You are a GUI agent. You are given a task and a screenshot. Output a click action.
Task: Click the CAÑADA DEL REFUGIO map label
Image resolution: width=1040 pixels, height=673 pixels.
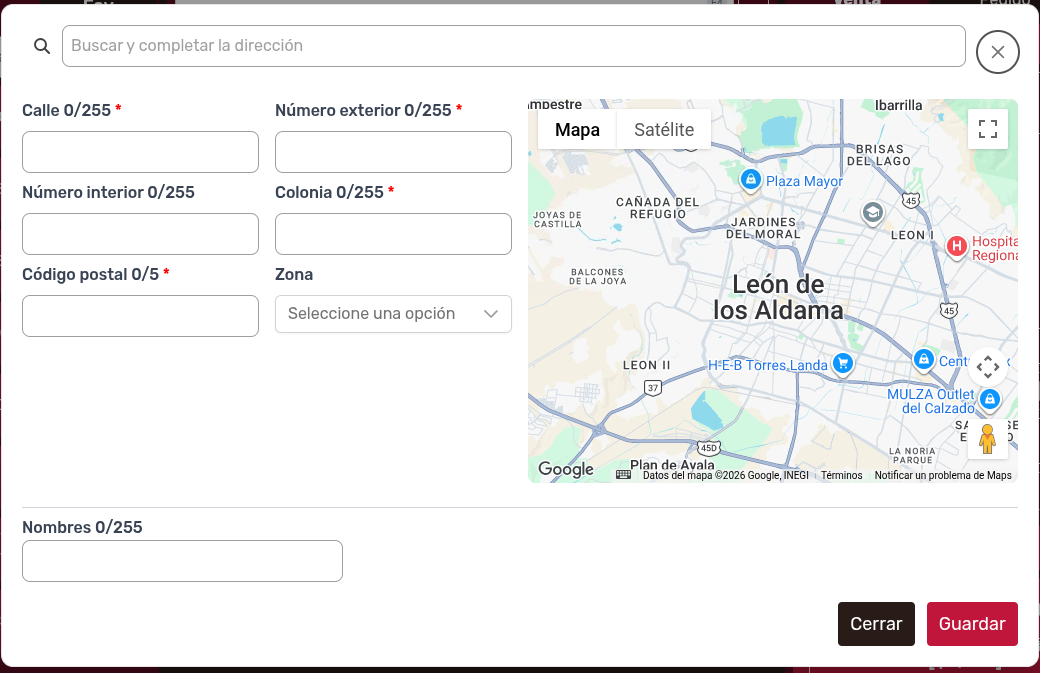[x=657, y=208]
